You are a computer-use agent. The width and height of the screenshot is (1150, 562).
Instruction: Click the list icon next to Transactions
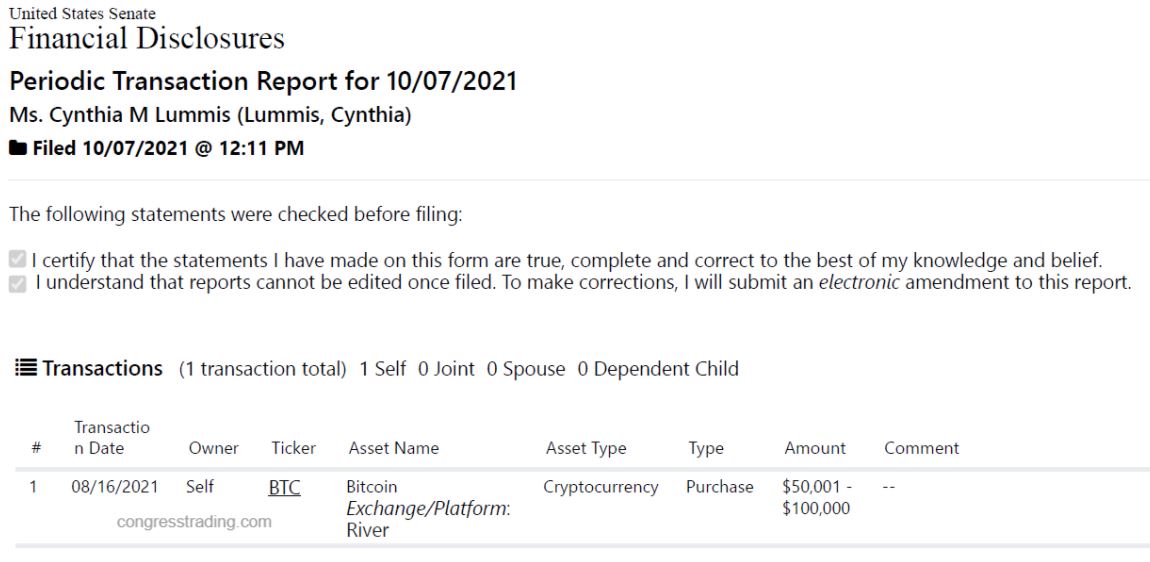point(26,368)
